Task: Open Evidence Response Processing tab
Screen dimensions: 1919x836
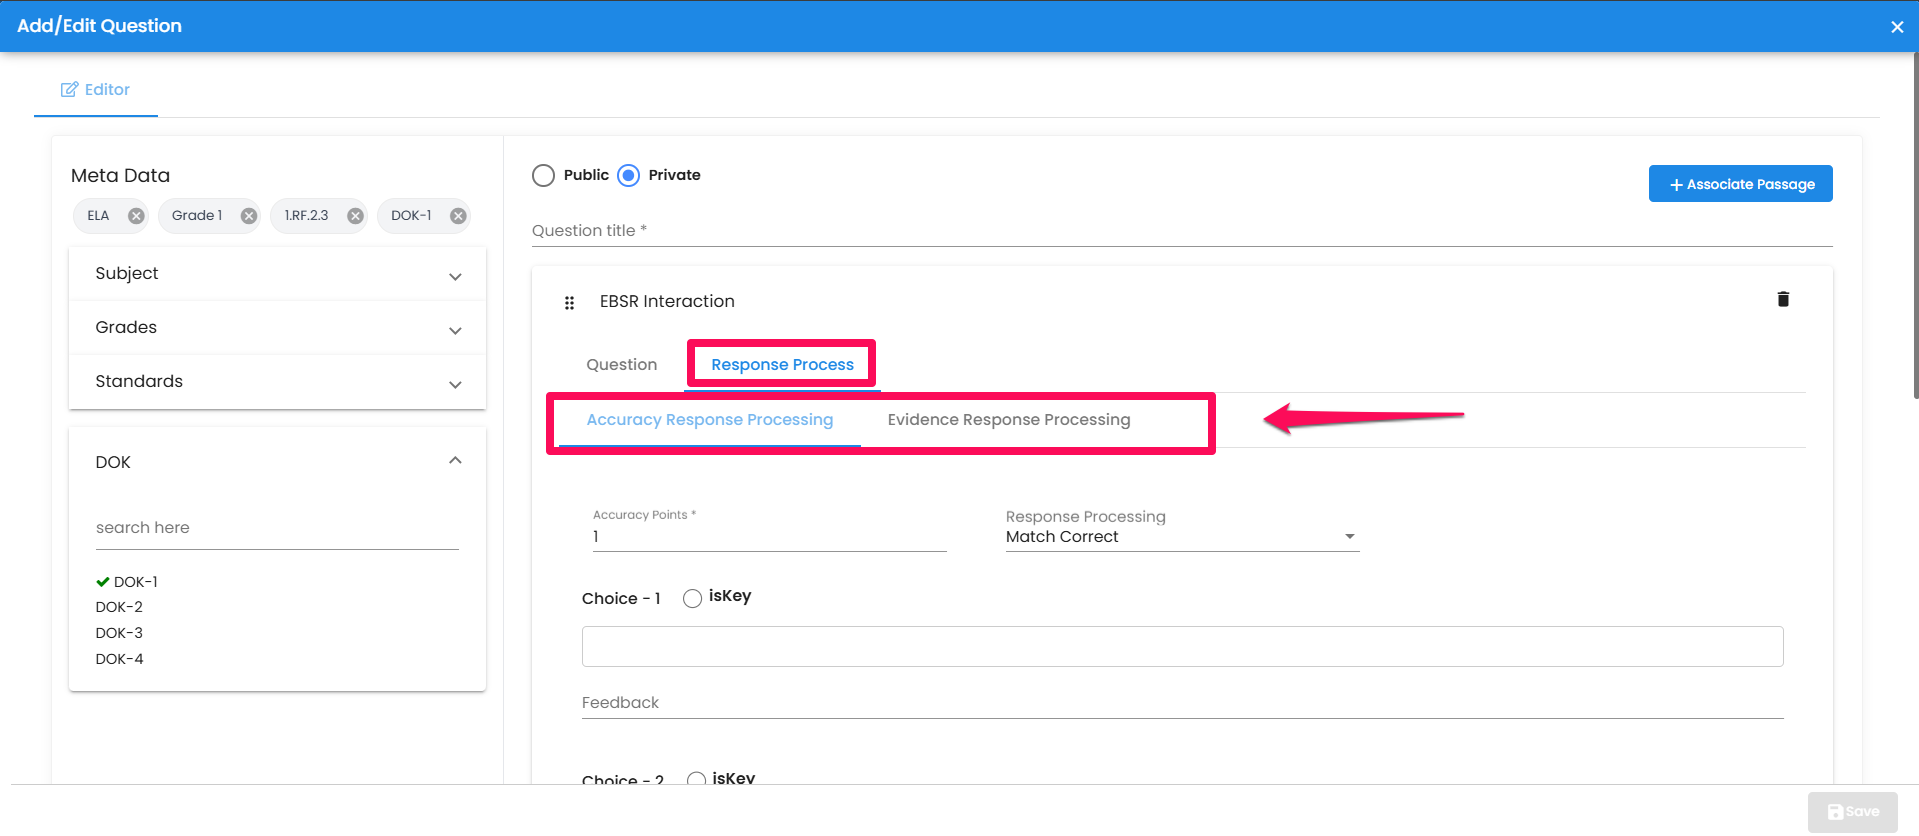Action: click(1008, 420)
